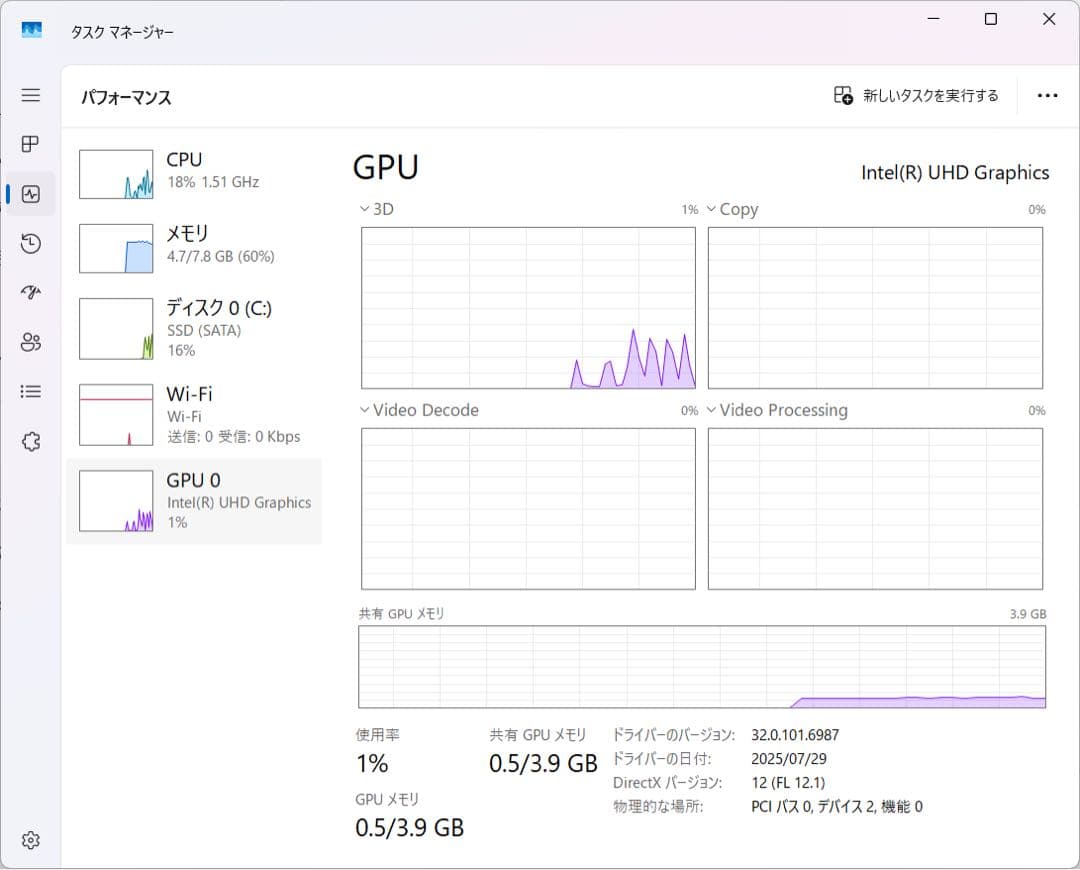This screenshot has height=870, width=1080.
Task: Open the Details view from sidebar
Action: [x=30, y=391]
